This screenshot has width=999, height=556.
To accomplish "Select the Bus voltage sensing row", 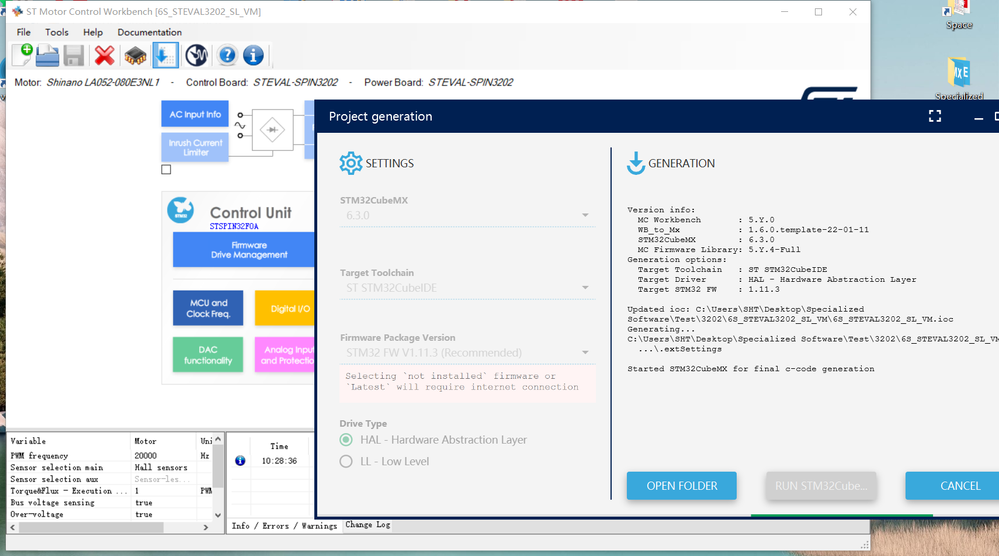I will [x=110, y=503].
